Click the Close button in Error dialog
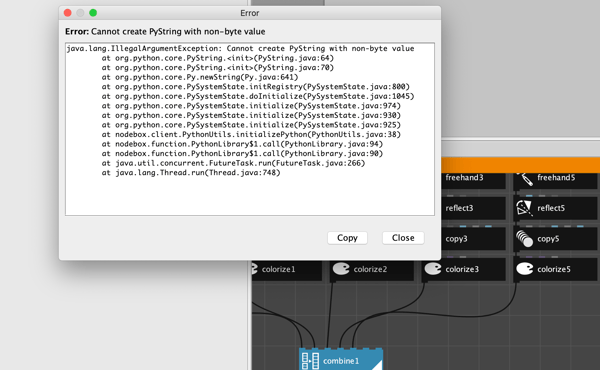This screenshot has height=370, width=600. [x=403, y=238]
